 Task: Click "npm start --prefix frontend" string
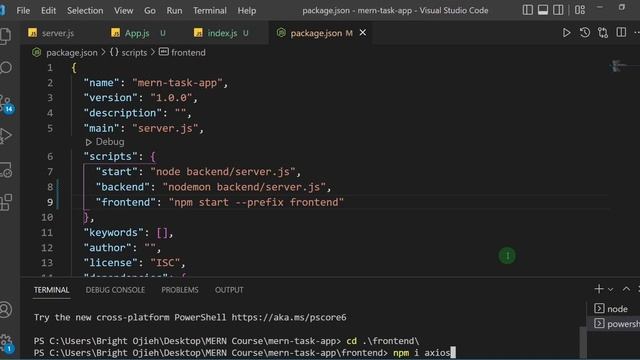click(x=256, y=202)
